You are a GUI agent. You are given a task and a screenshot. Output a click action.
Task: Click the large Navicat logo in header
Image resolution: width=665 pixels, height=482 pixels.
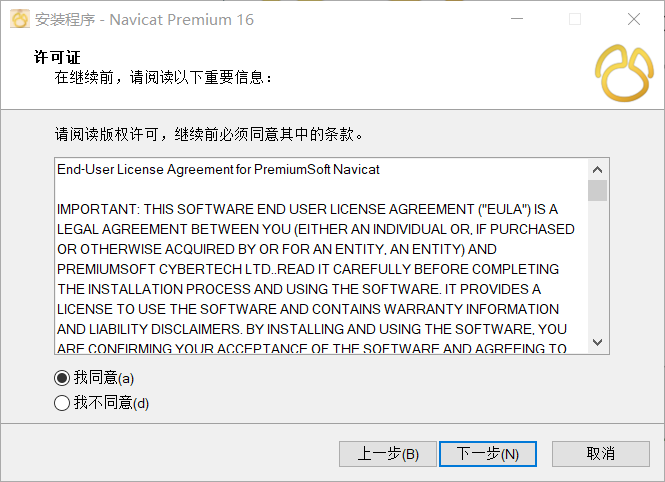pos(624,73)
